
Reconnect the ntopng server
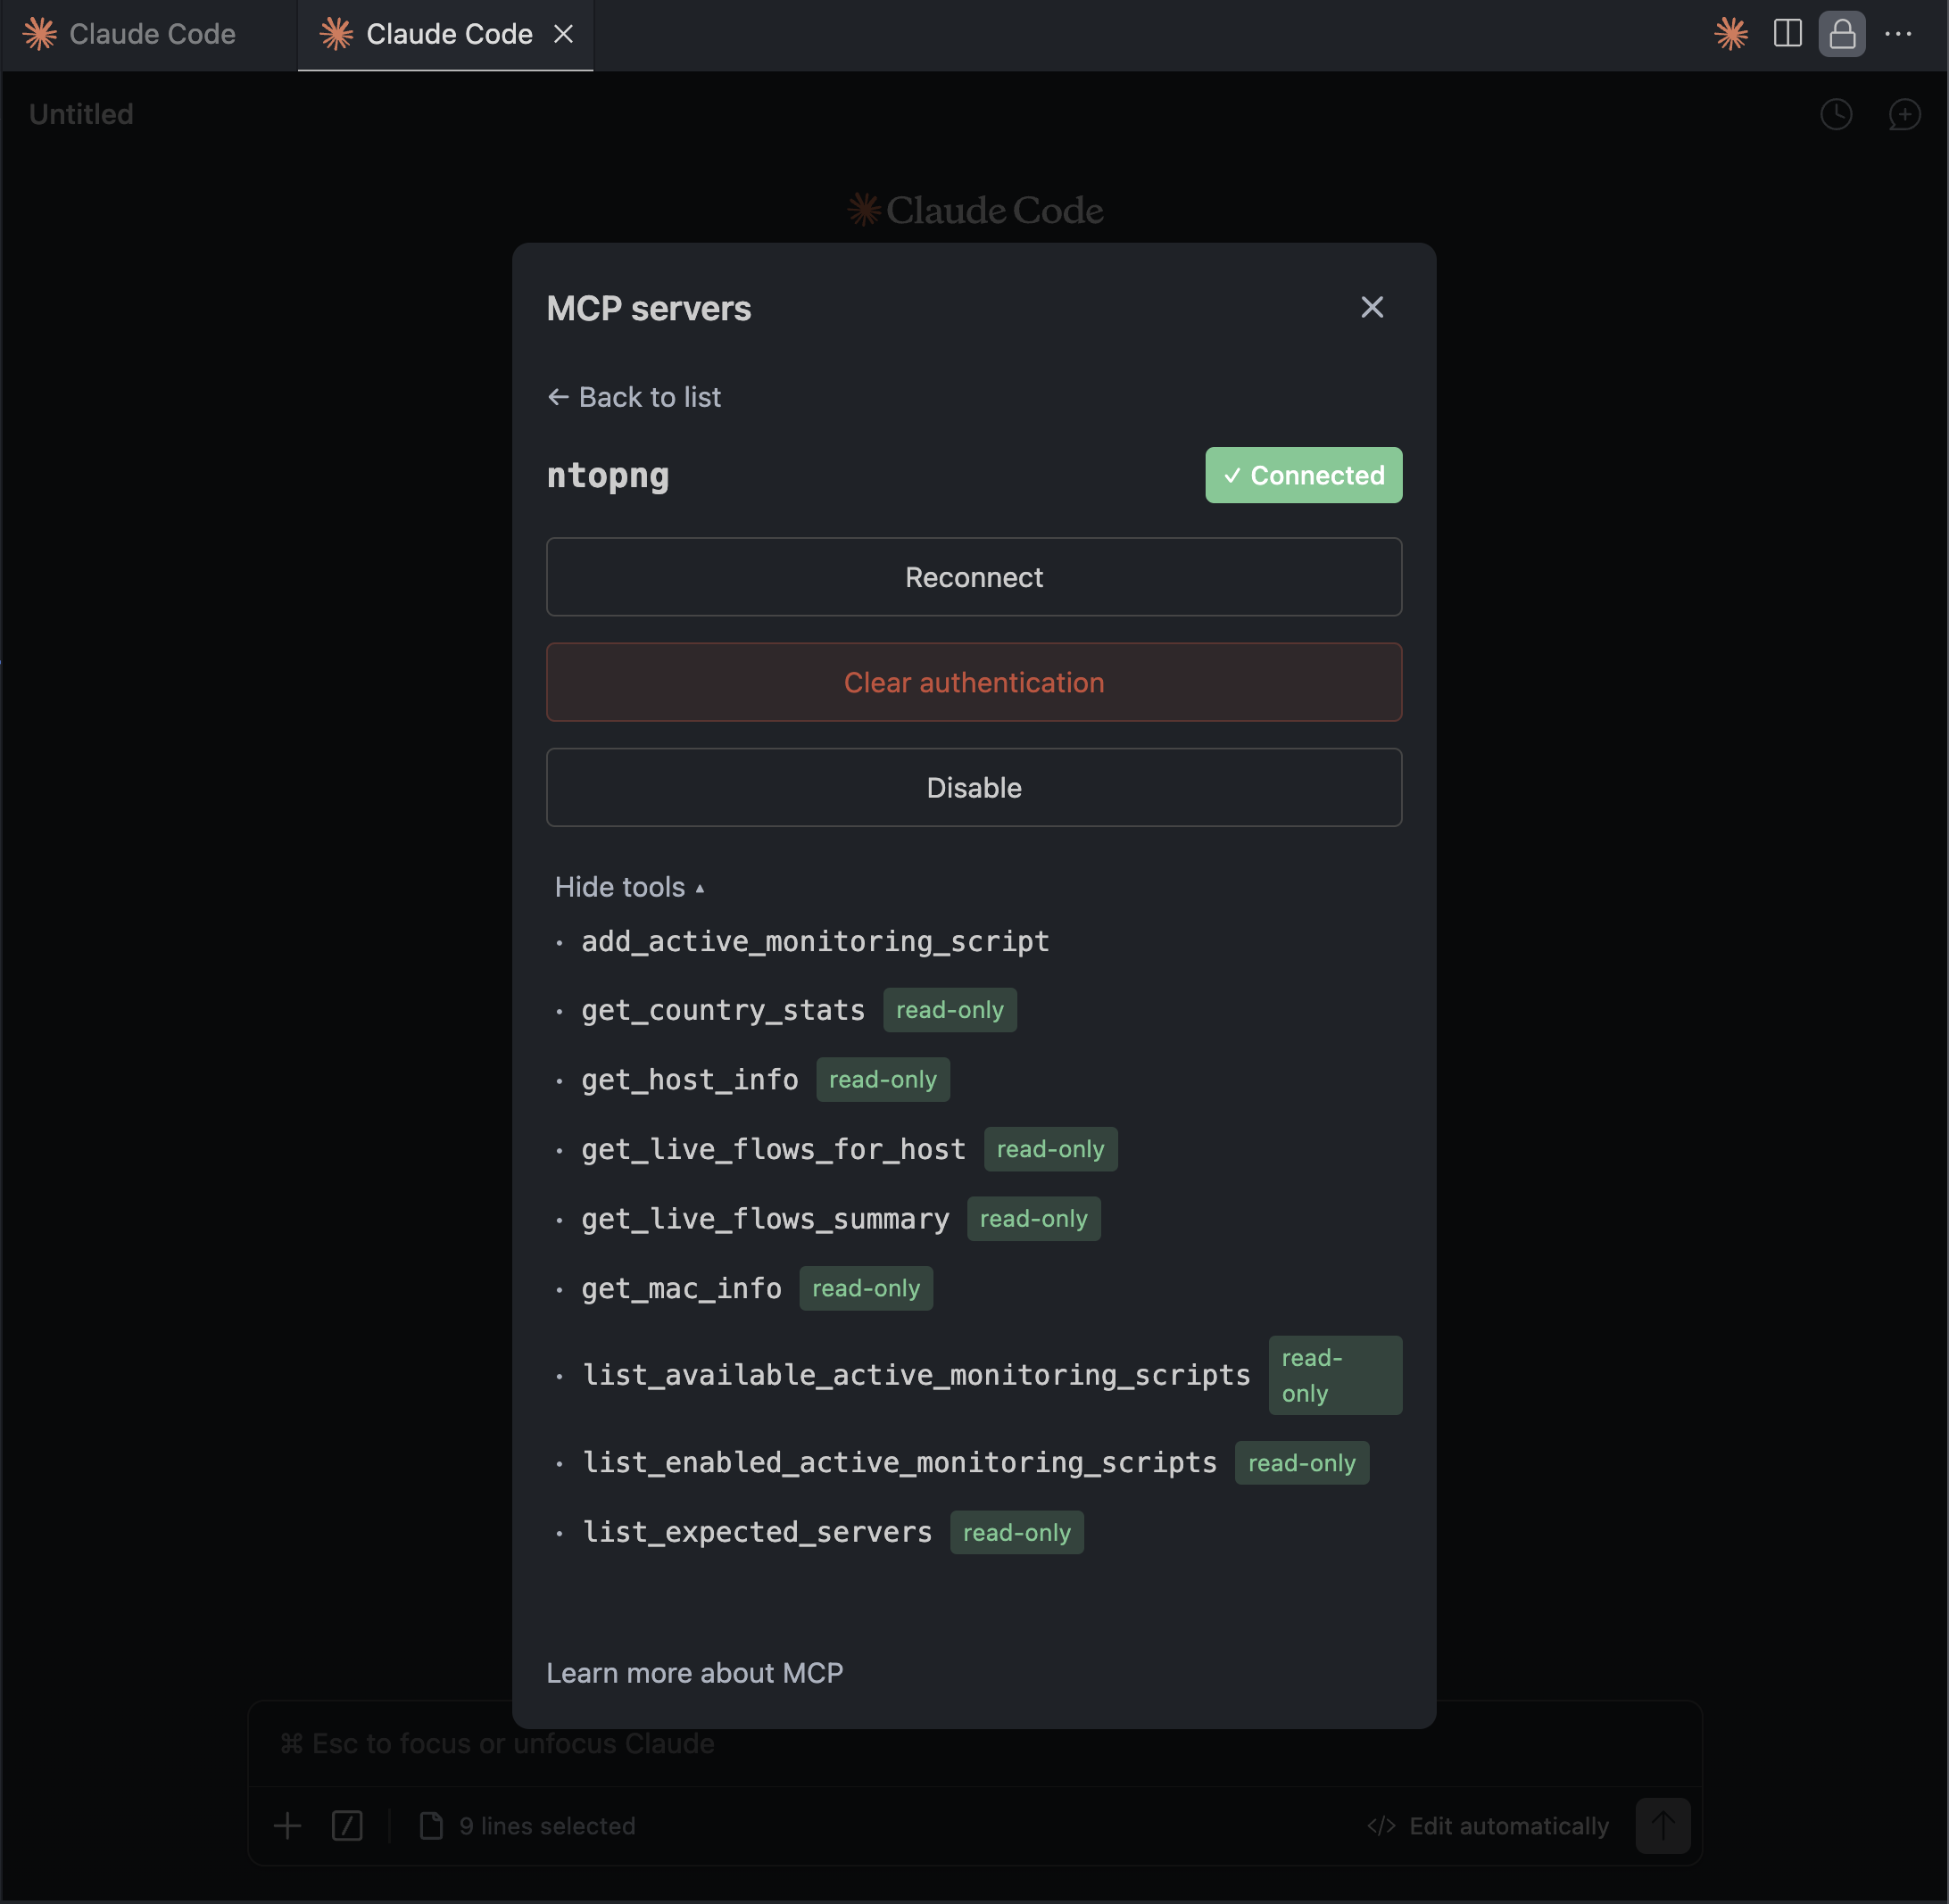coord(973,577)
